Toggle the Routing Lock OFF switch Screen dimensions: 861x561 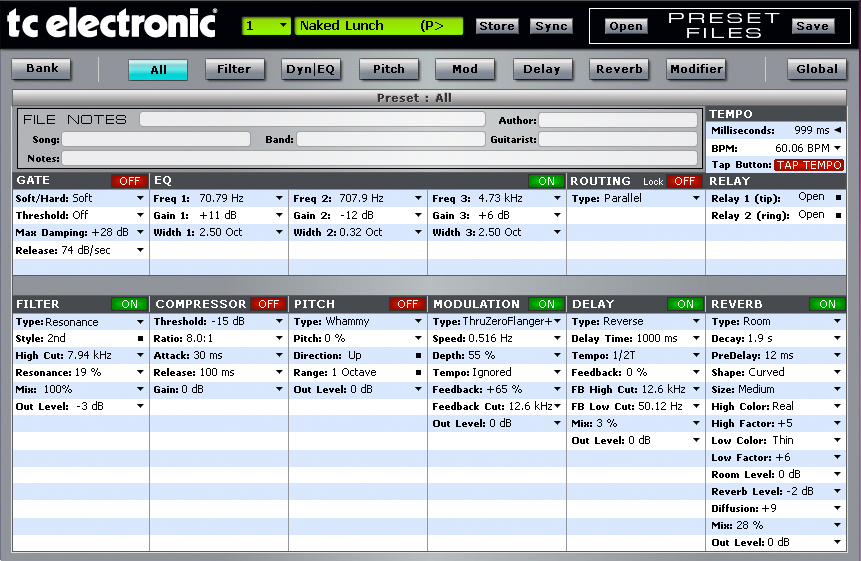coord(685,181)
